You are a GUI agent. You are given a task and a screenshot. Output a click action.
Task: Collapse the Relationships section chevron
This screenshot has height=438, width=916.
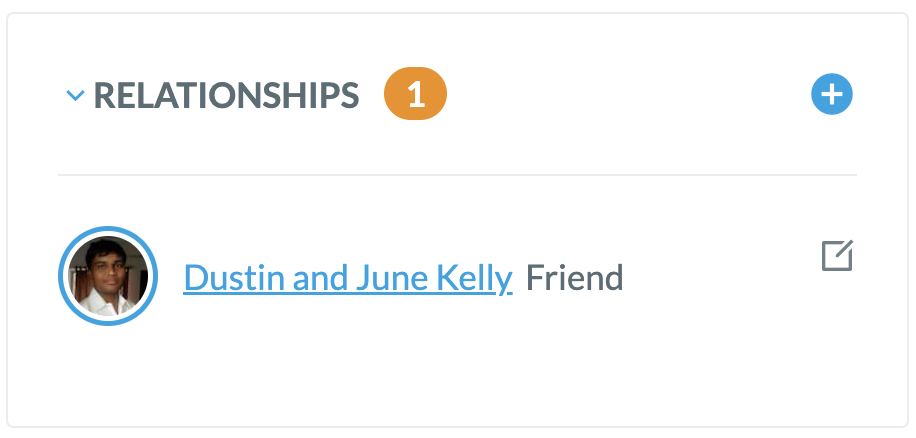[75, 95]
